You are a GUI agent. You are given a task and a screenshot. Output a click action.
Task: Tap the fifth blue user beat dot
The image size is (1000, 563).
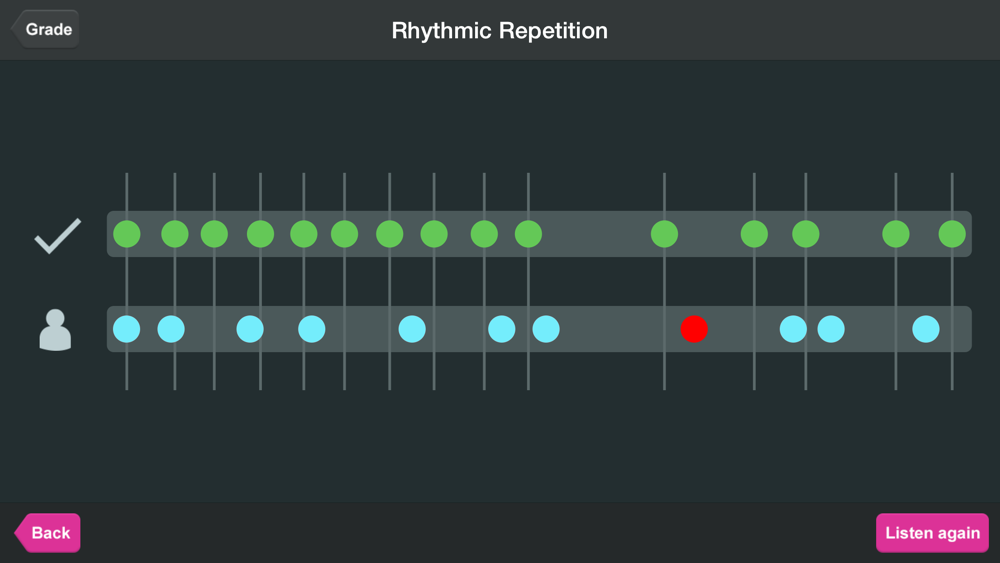point(412,329)
